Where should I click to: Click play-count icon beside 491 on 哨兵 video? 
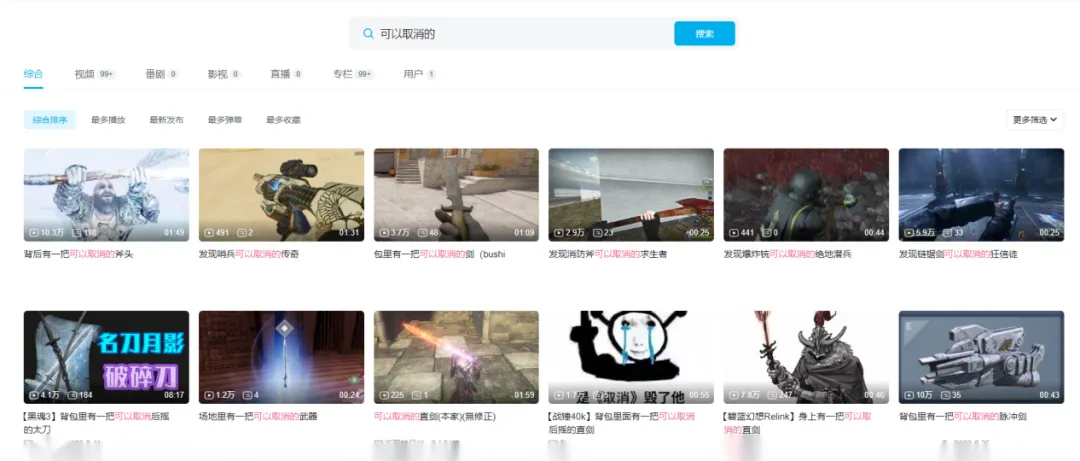click(x=209, y=233)
